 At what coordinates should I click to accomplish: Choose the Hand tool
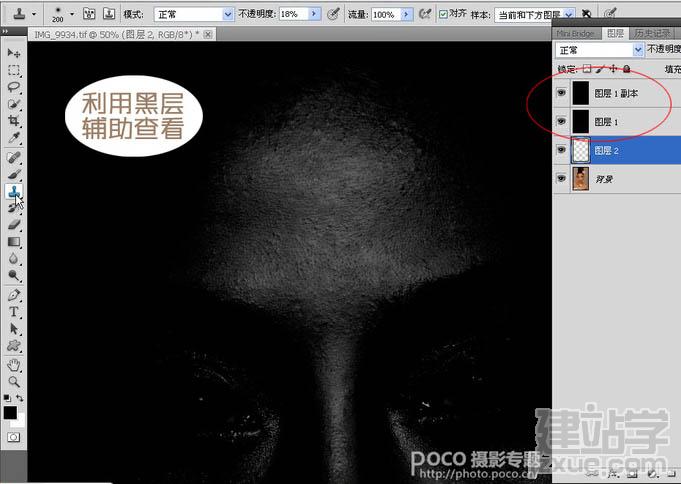(x=13, y=365)
